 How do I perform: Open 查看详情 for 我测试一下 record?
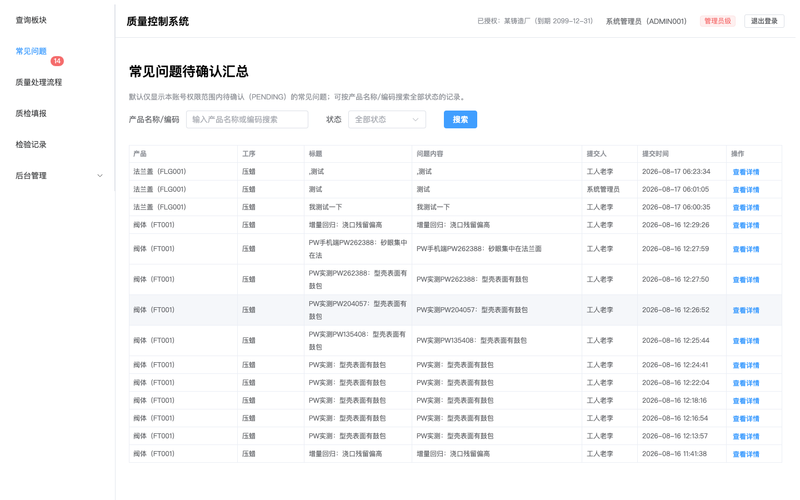pos(745,208)
